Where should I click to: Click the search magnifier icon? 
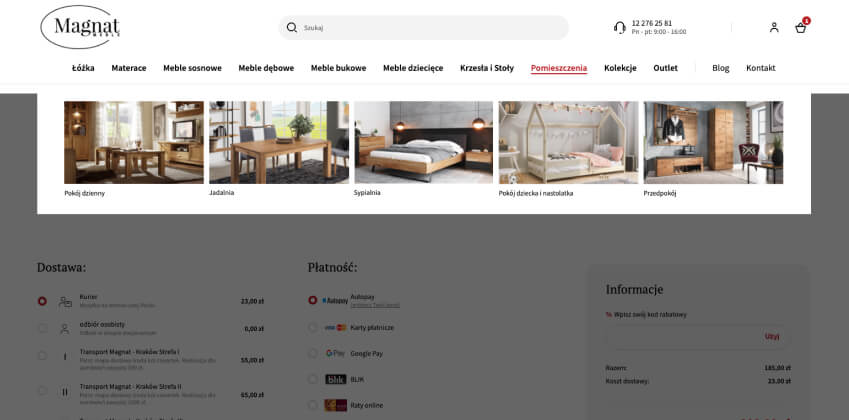tap(292, 28)
